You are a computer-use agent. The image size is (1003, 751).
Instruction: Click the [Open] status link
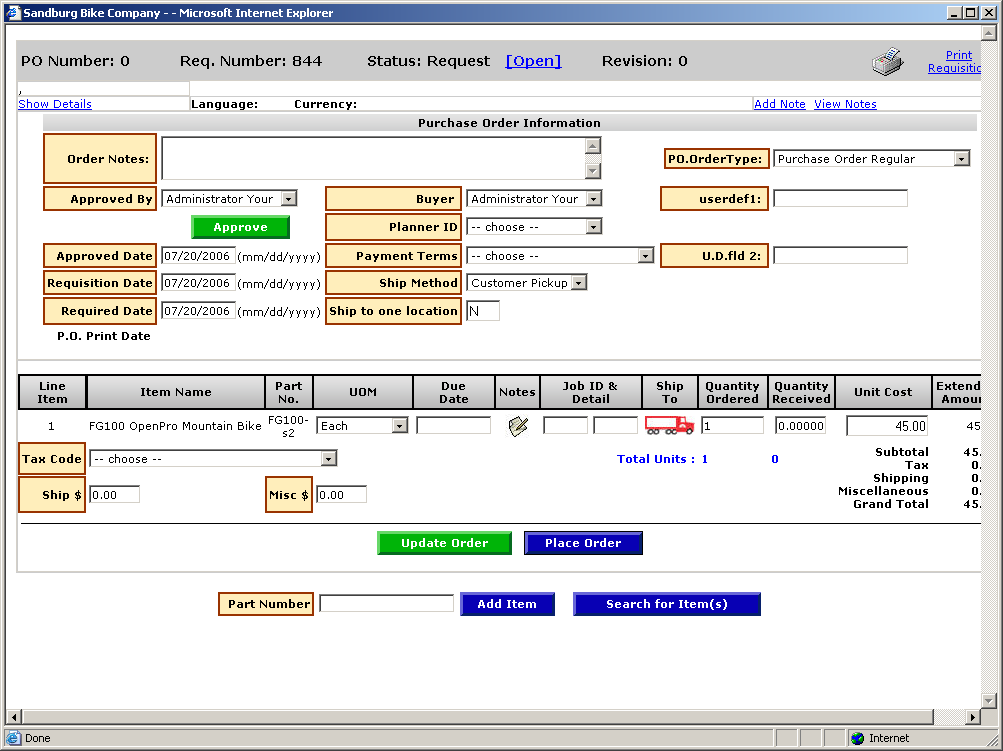(533, 61)
